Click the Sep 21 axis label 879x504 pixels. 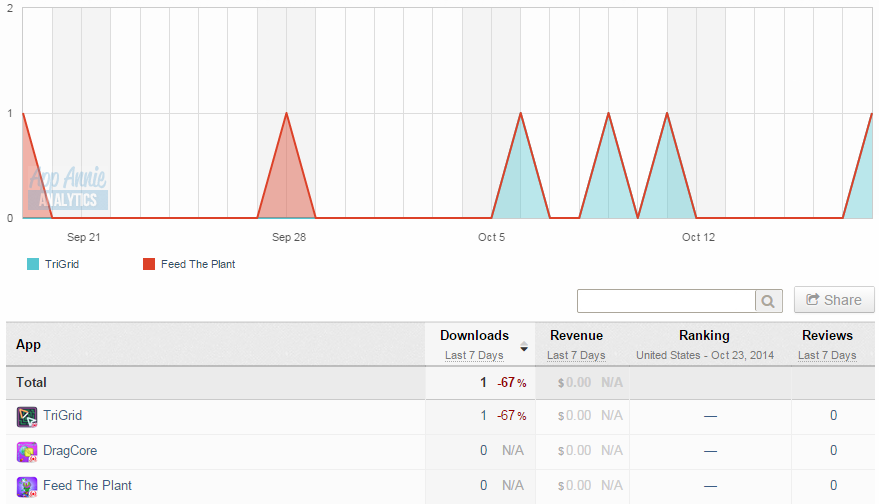84,237
